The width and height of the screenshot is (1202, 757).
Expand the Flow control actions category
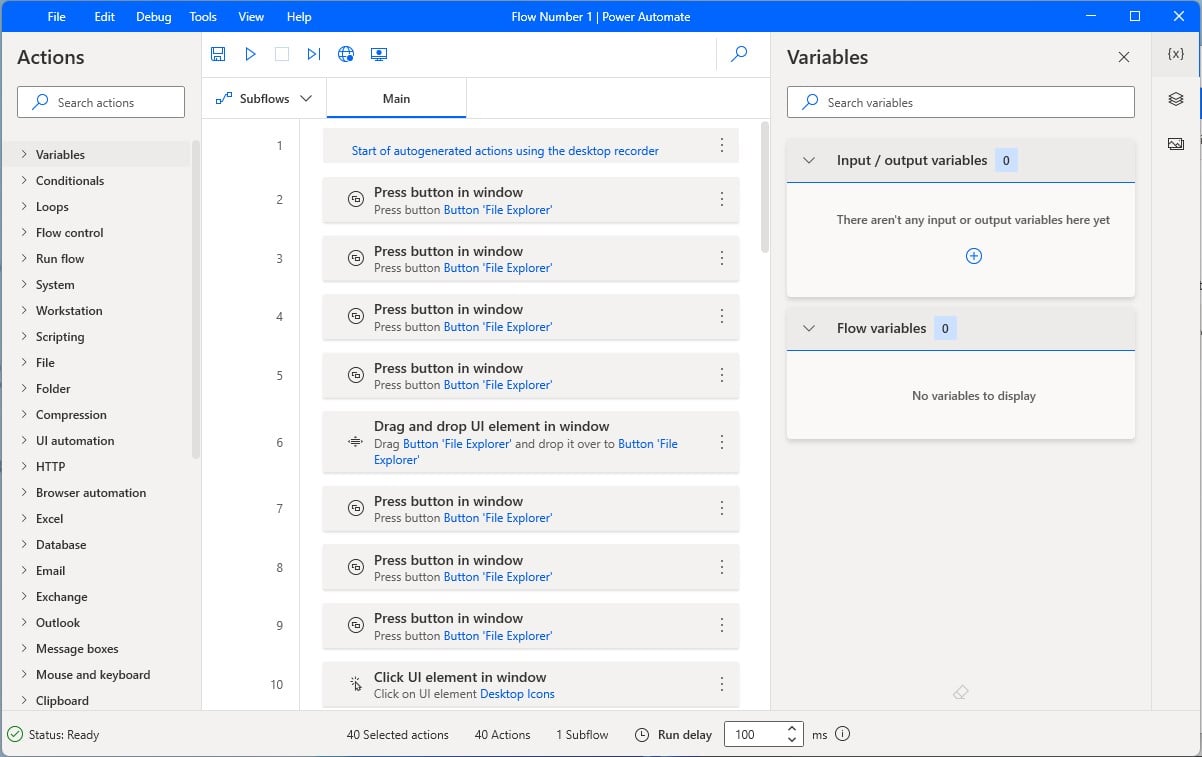(24, 232)
